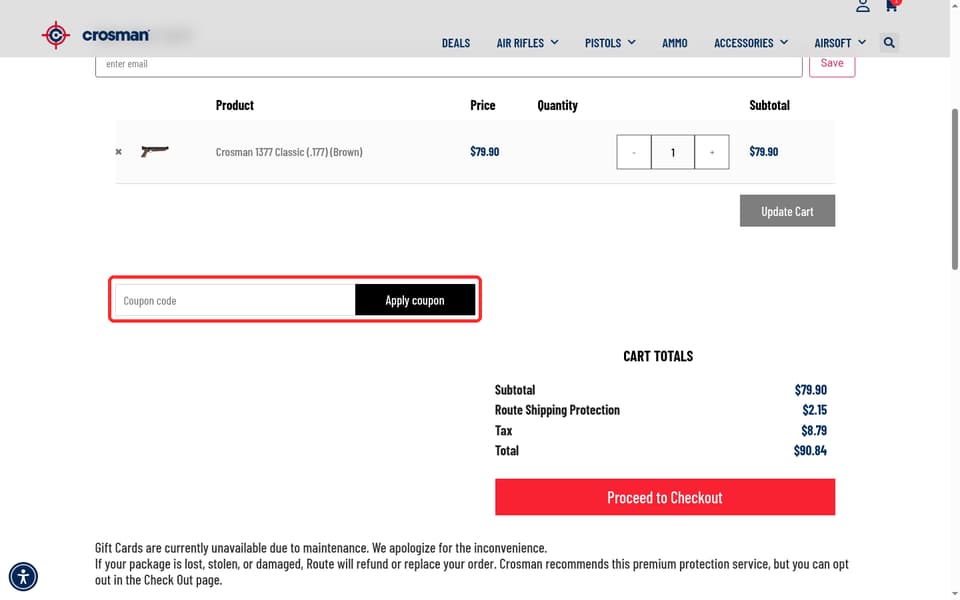Image resolution: width=960 pixels, height=600 pixels.
Task: Click the Apply coupon button
Action: tap(415, 300)
